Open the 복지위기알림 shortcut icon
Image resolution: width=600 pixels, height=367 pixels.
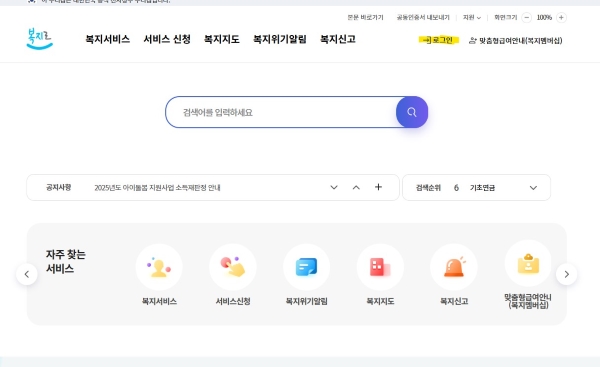click(x=307, y=267)
